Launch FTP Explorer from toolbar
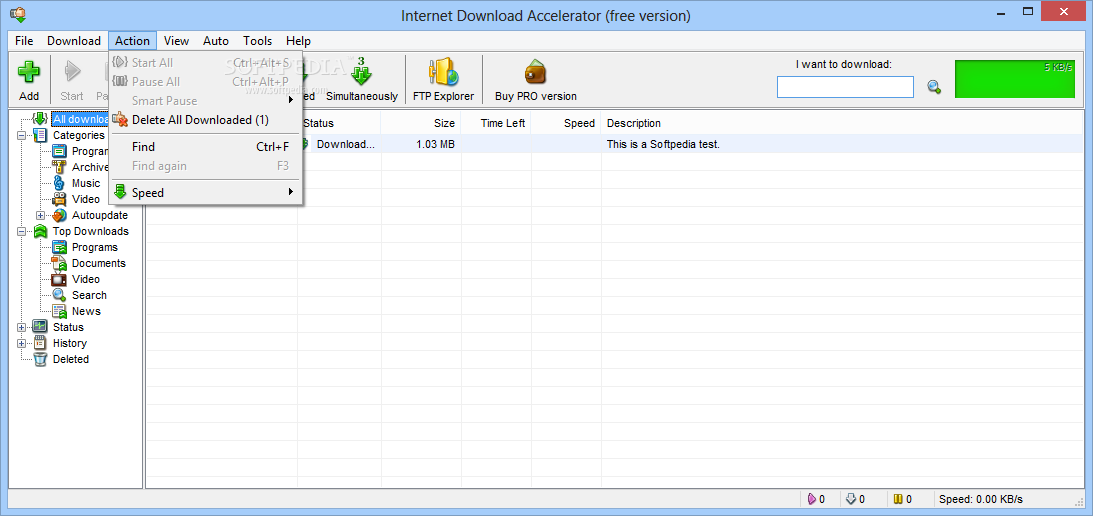 click(443, 80)
